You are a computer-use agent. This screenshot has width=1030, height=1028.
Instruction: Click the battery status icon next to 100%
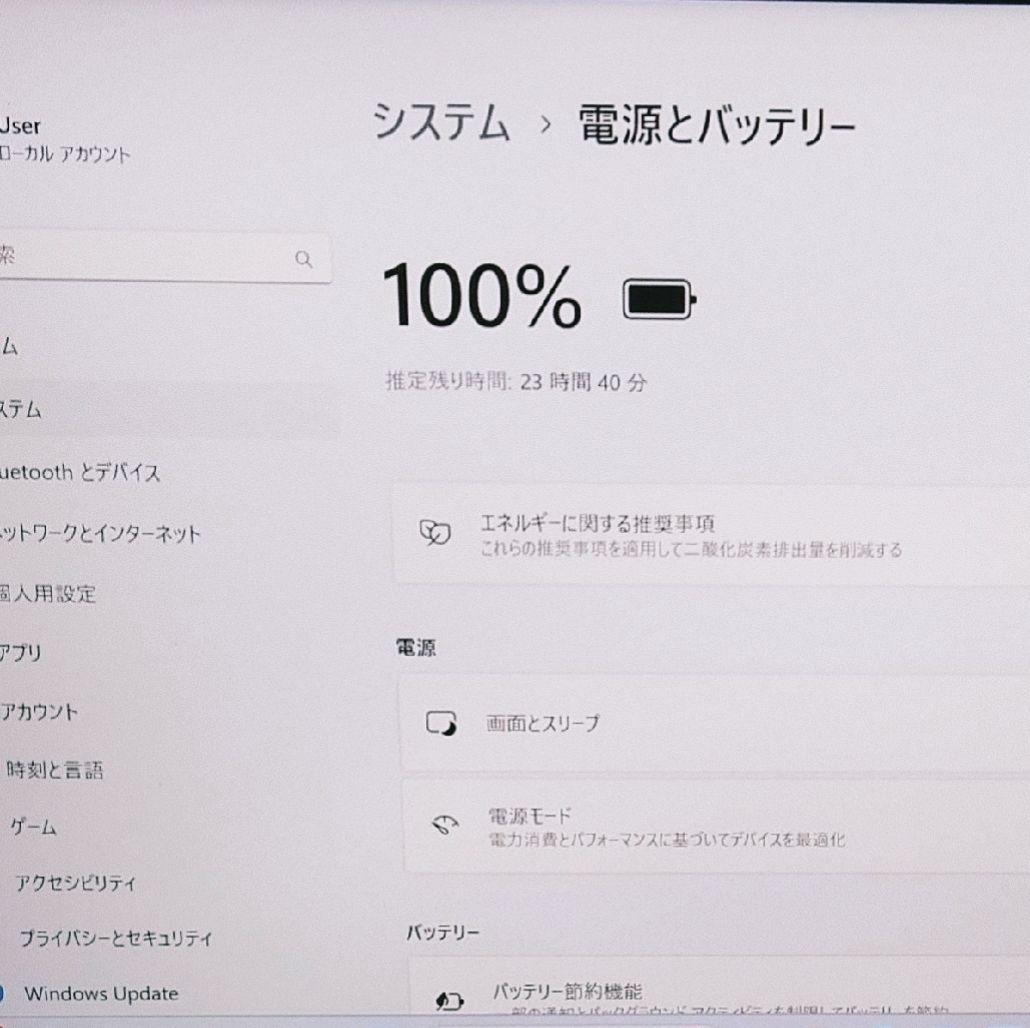pos(659,298)
